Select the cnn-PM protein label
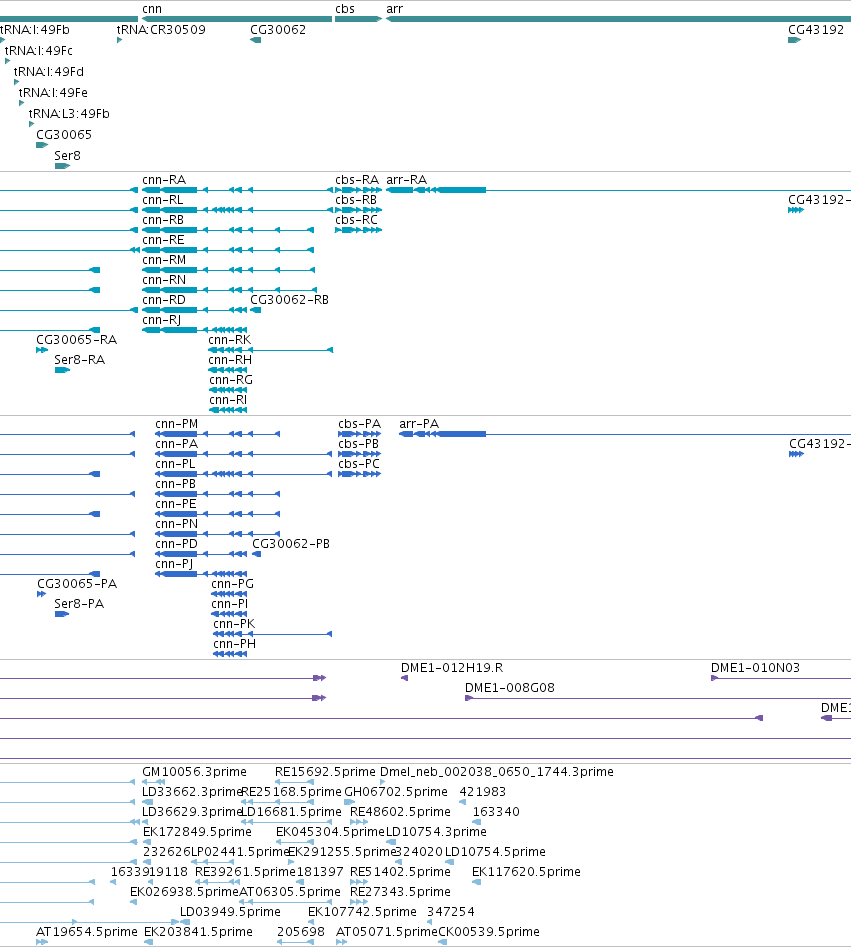Screen dimensions: 851x947 click(x=176, y=424)
